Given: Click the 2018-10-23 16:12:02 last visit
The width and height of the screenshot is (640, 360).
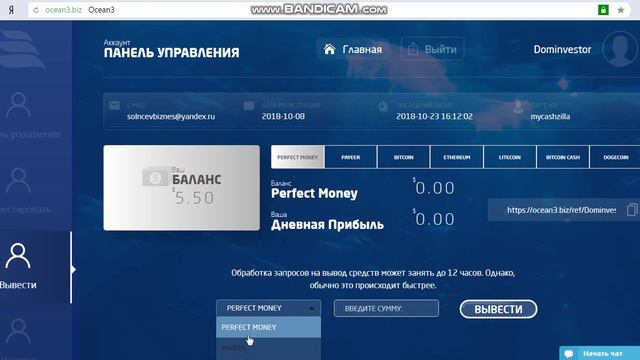Looking at the screenshot, I should click(x=434, y=116).
